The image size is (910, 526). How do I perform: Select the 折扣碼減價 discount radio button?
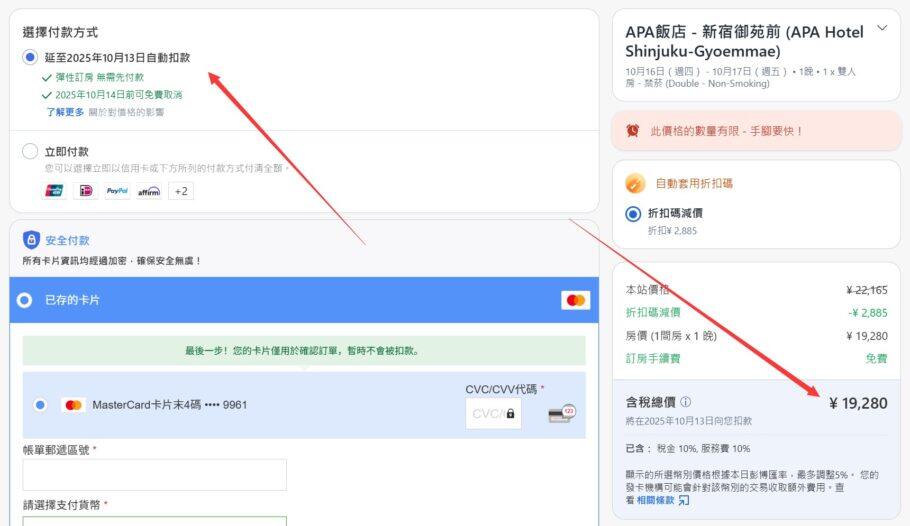point(633,214)
